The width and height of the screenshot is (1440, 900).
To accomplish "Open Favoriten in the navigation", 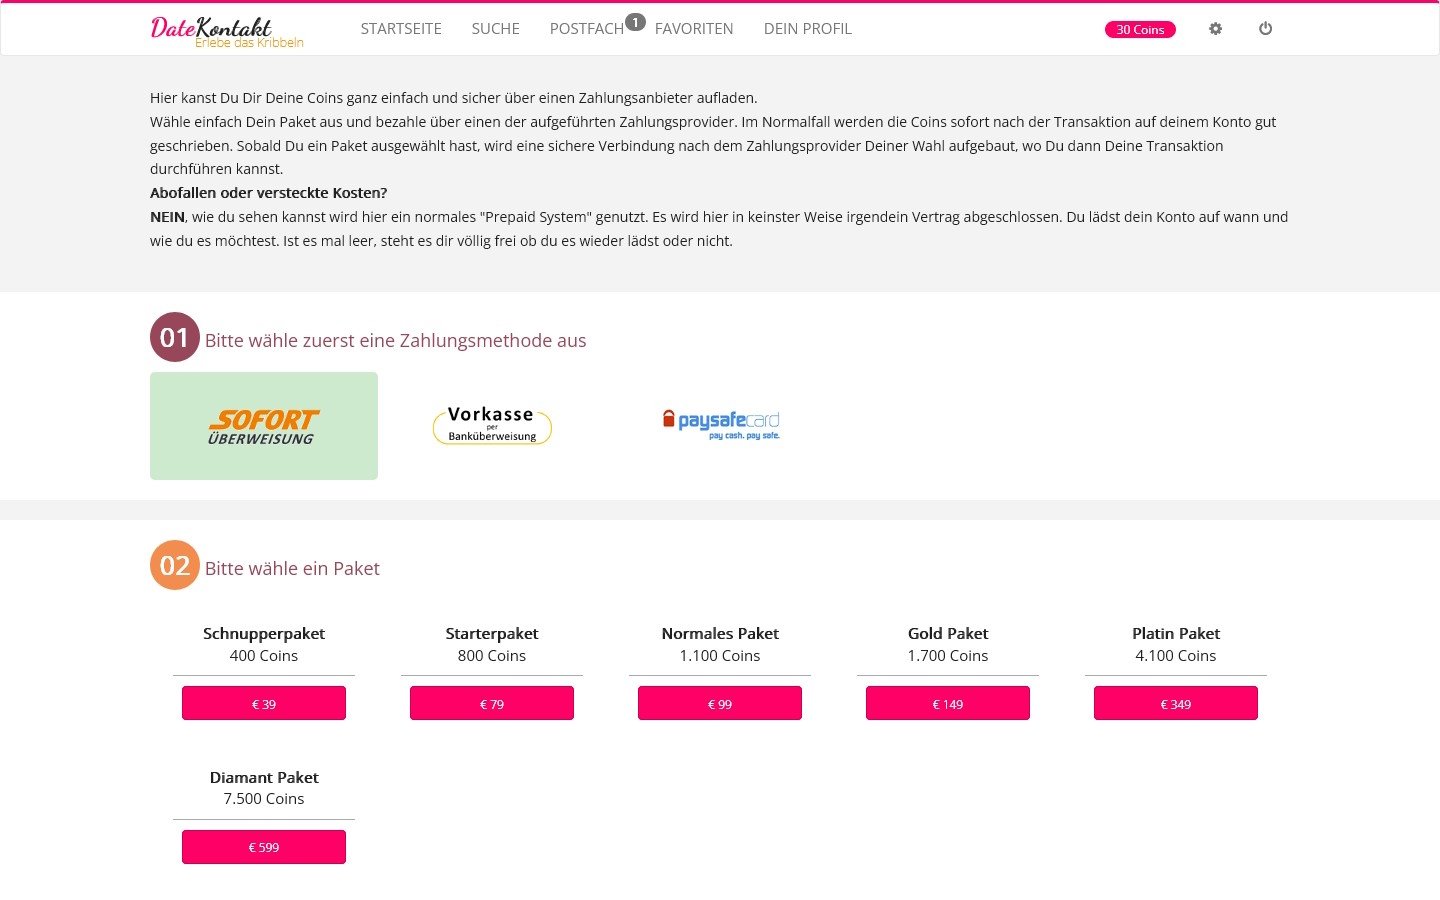I will click(694, 29).
